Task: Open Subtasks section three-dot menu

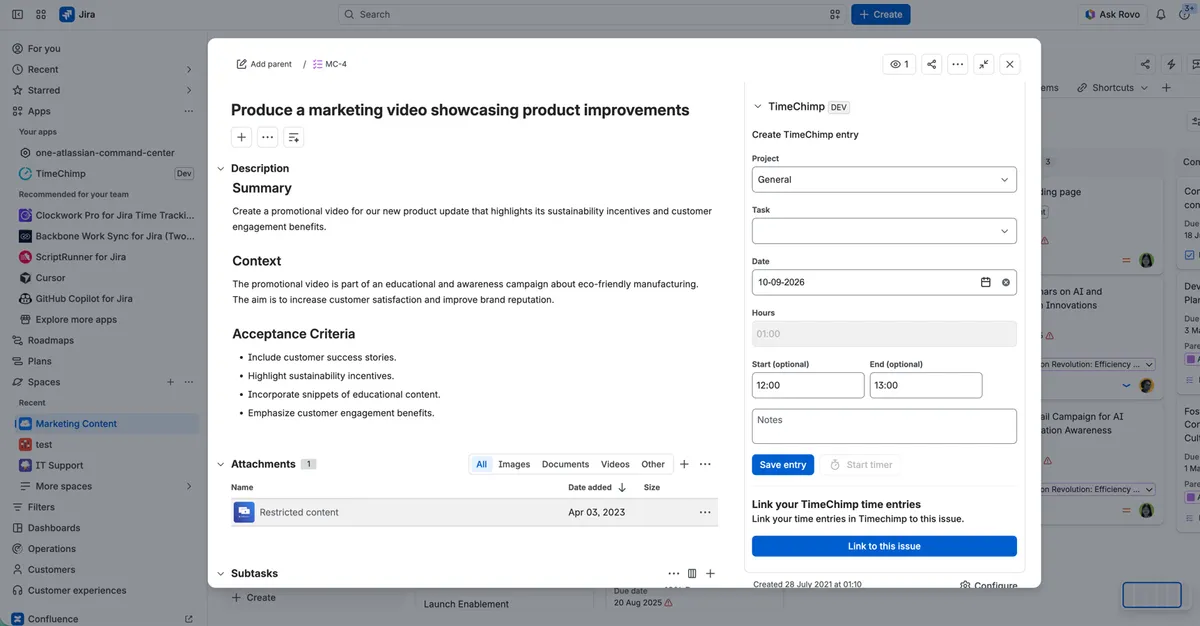Action: click(x=674, y=574)
